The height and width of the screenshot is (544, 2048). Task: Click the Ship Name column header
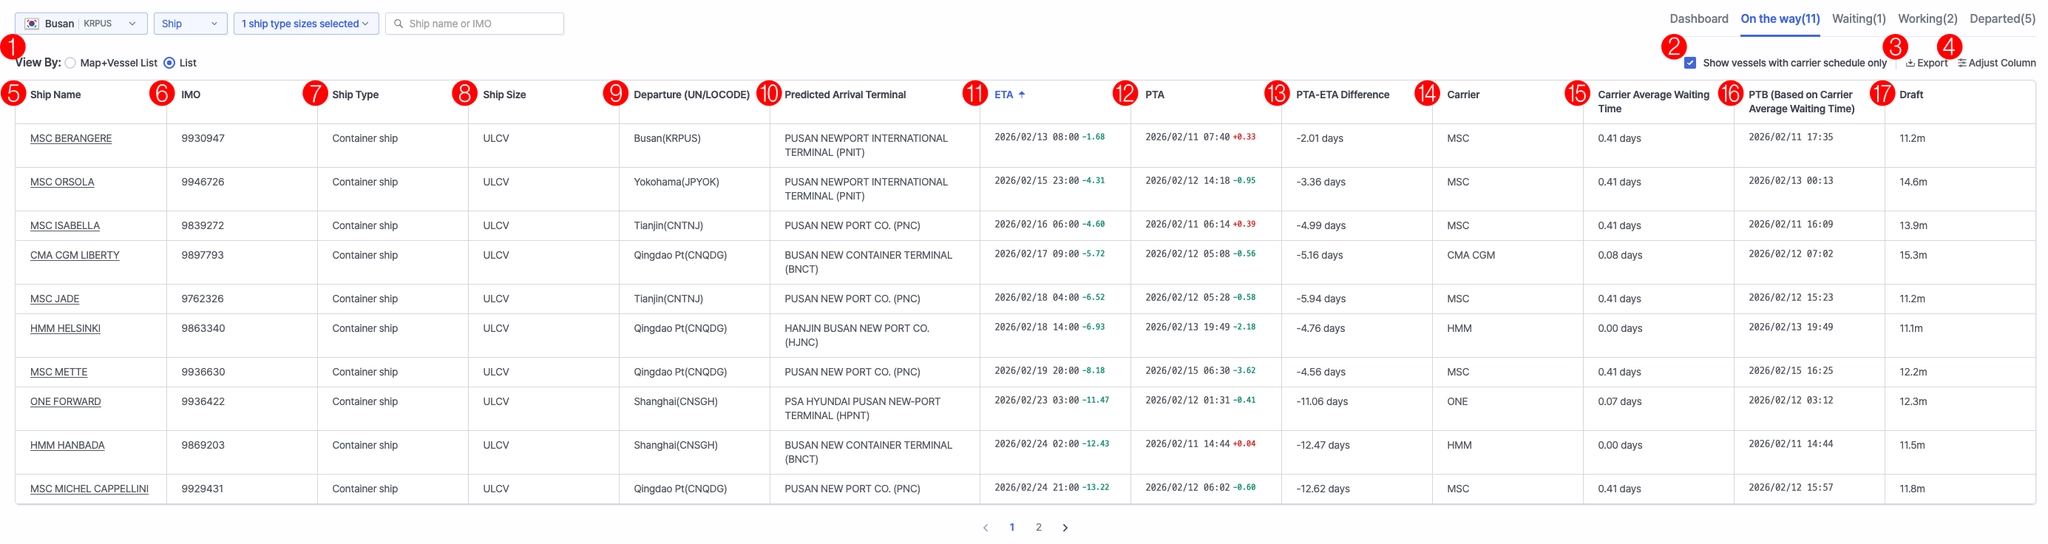(56, 94)
